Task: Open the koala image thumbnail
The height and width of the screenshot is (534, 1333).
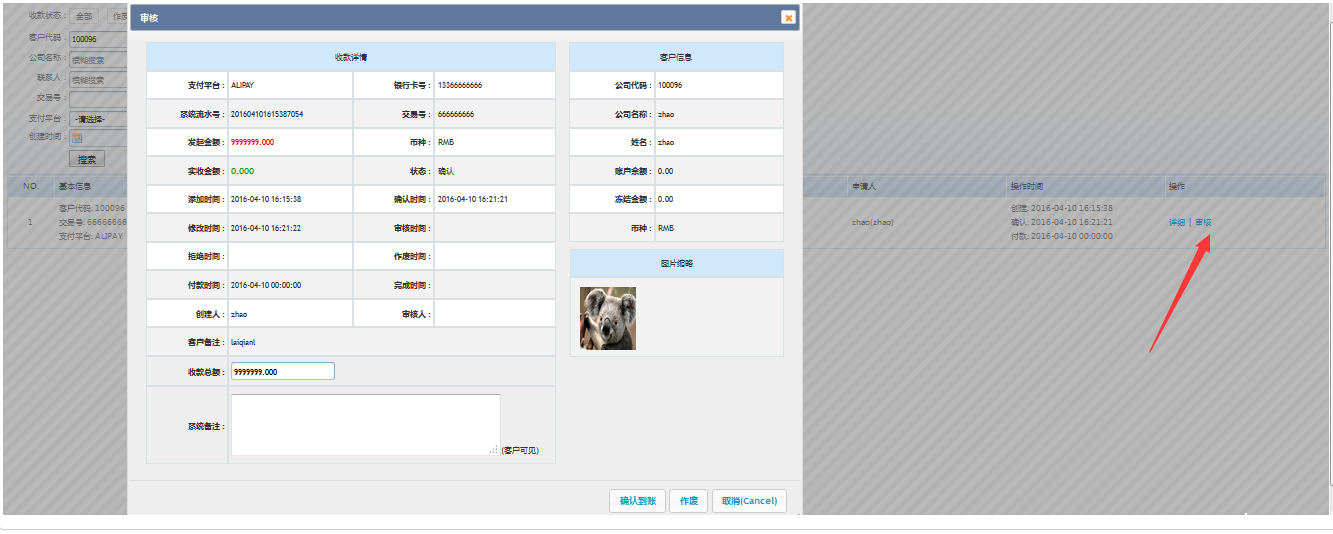Action: [608, 318]
